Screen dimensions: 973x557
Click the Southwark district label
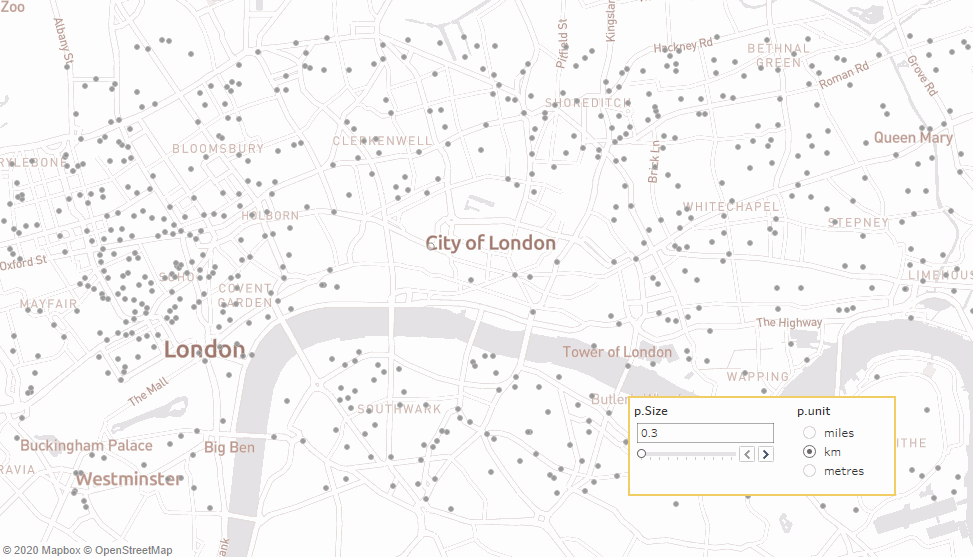pyautogui.click(x=399, y=409)
